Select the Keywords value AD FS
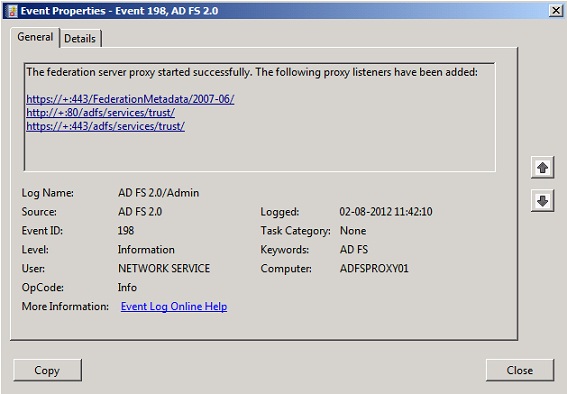The width and height of the screenshot is (567, 394). [354, 249]
